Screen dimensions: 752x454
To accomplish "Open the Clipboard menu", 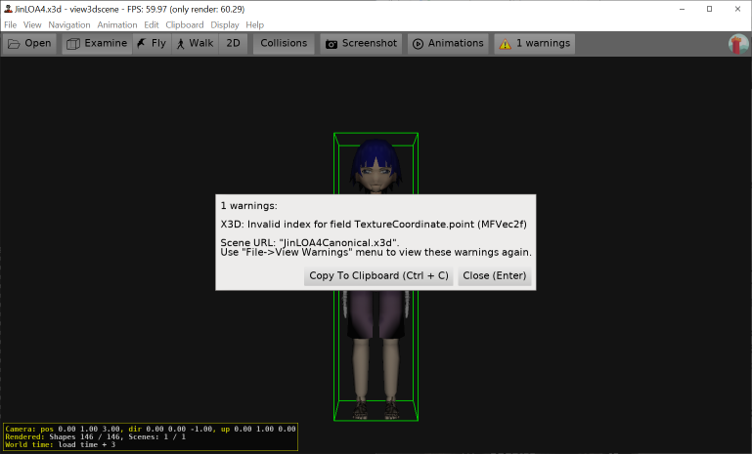I will (x=185, y=24).
